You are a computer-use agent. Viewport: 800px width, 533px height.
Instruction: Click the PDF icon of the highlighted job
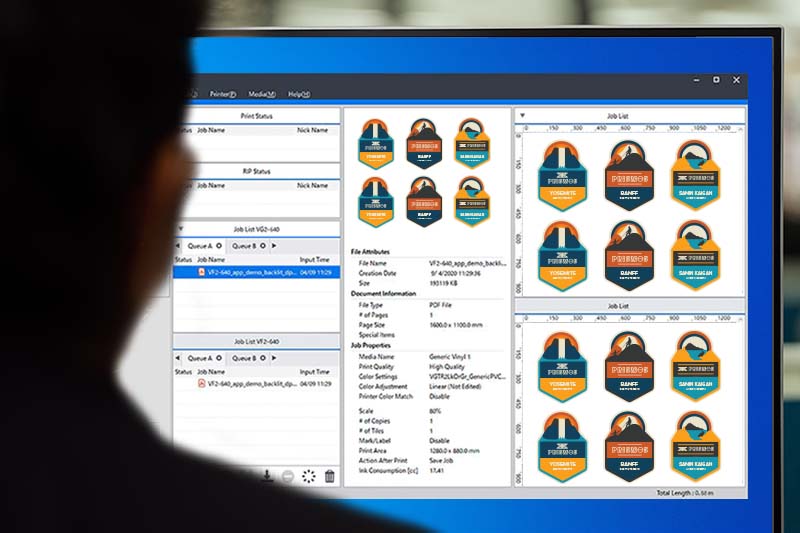(201, 271)
